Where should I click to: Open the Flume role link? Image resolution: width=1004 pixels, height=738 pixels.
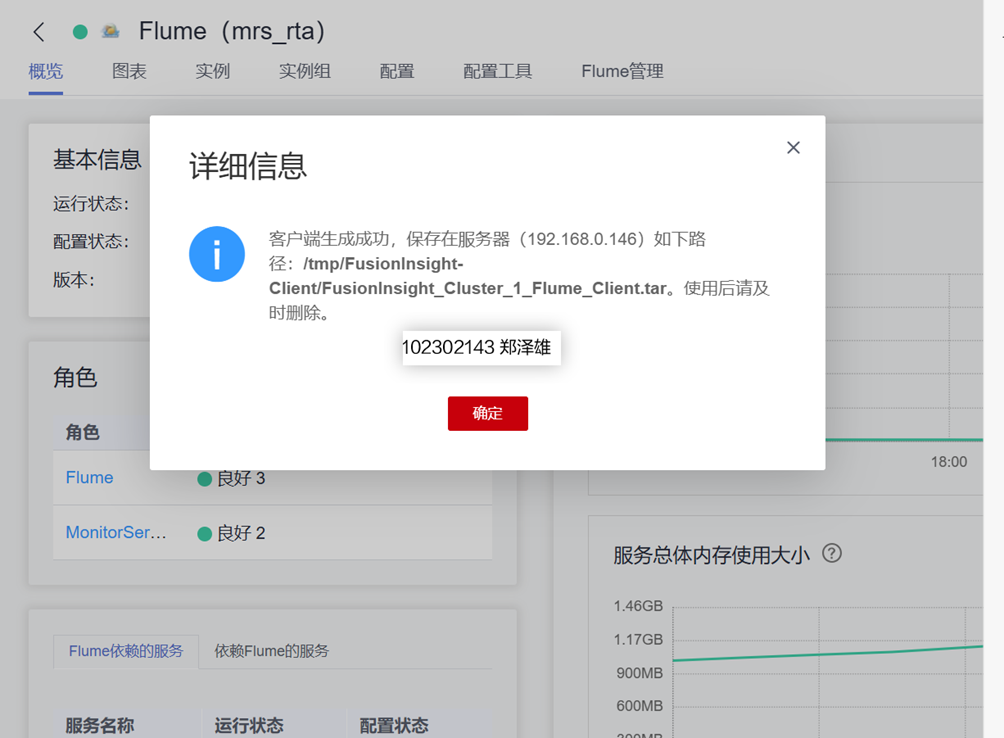click(x=90, y=477)
